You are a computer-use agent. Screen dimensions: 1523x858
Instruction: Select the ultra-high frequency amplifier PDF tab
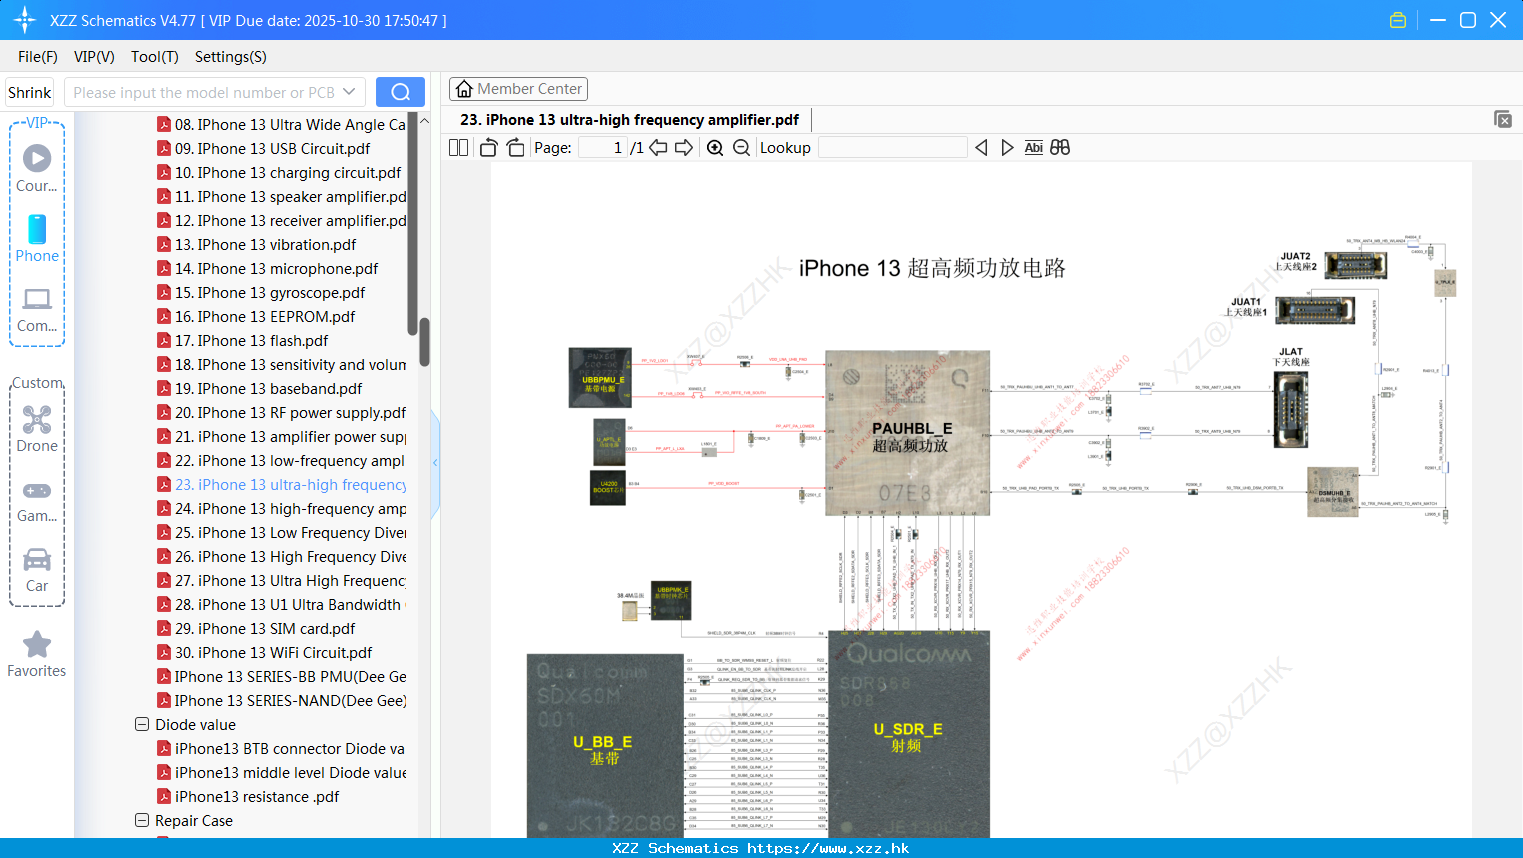[x=629, y=120]
